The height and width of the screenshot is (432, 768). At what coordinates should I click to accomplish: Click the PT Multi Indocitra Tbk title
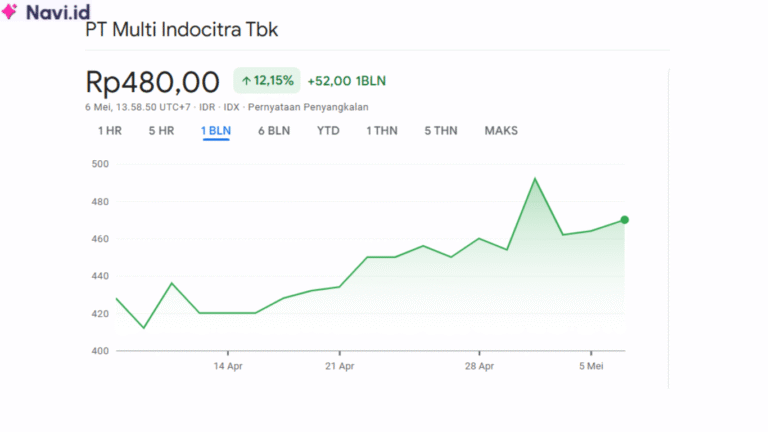point(182,30)
